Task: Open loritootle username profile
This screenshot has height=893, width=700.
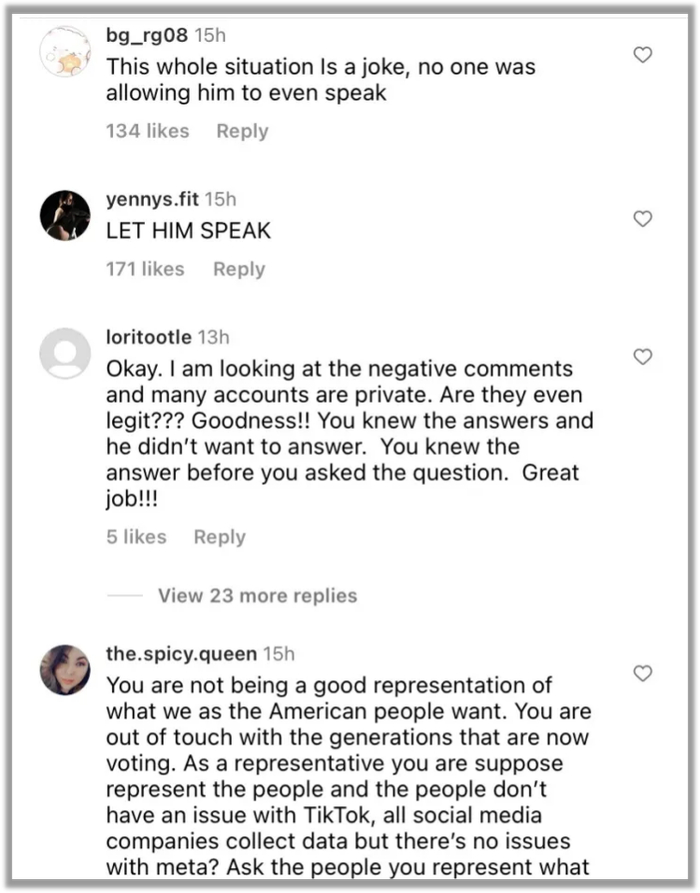Action: [147, 337]
